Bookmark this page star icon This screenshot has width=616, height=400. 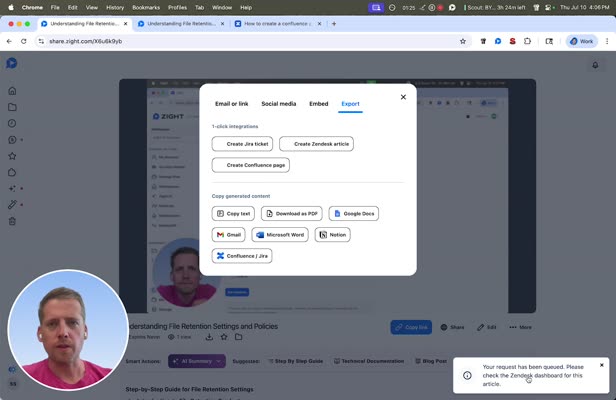463,41
